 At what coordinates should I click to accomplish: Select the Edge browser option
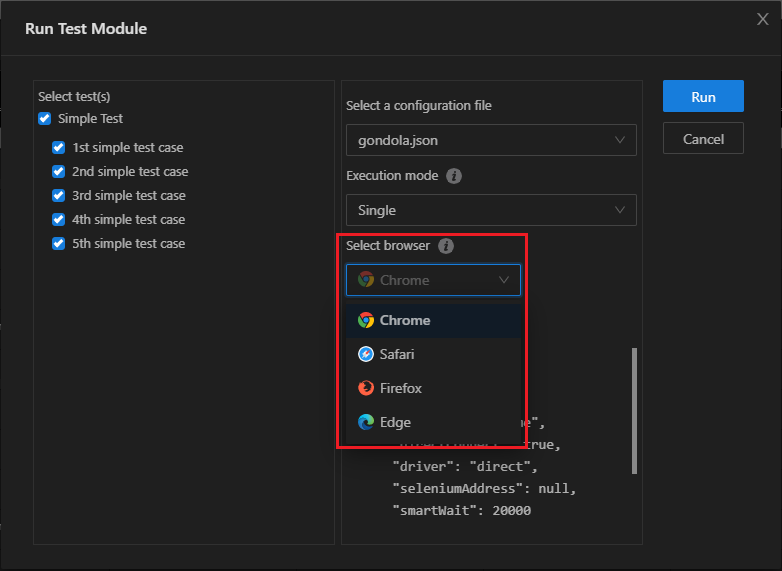[395, 422]
